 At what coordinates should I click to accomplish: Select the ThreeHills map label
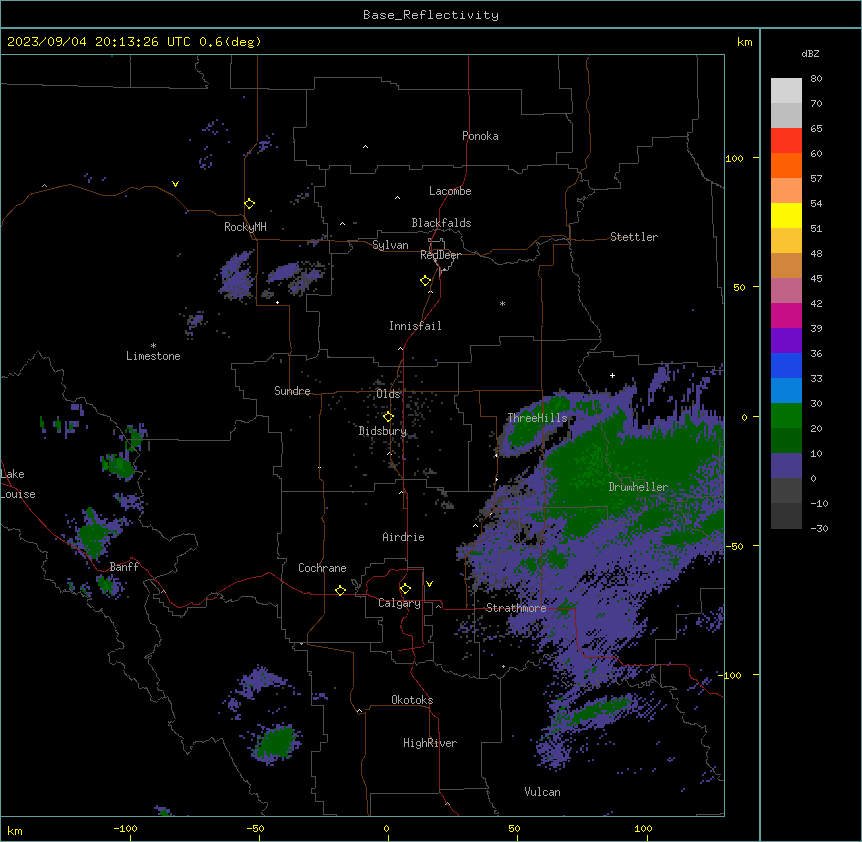pyautogui.click(x=537, y=418)
